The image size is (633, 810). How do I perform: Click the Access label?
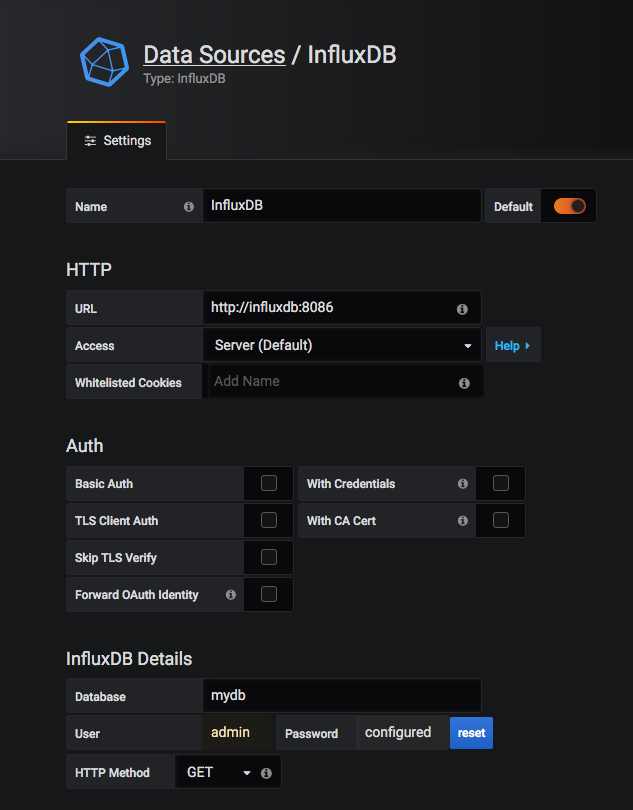click(95, 346)
